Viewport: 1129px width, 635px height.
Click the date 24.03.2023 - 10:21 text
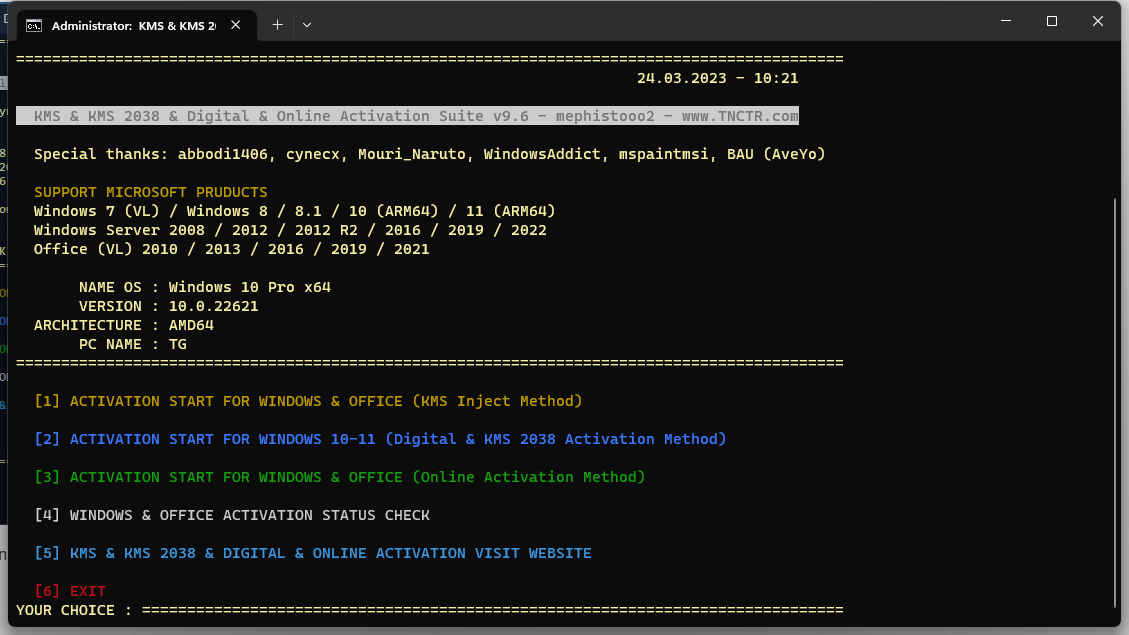pyautogui.click(x=717, y=78)
